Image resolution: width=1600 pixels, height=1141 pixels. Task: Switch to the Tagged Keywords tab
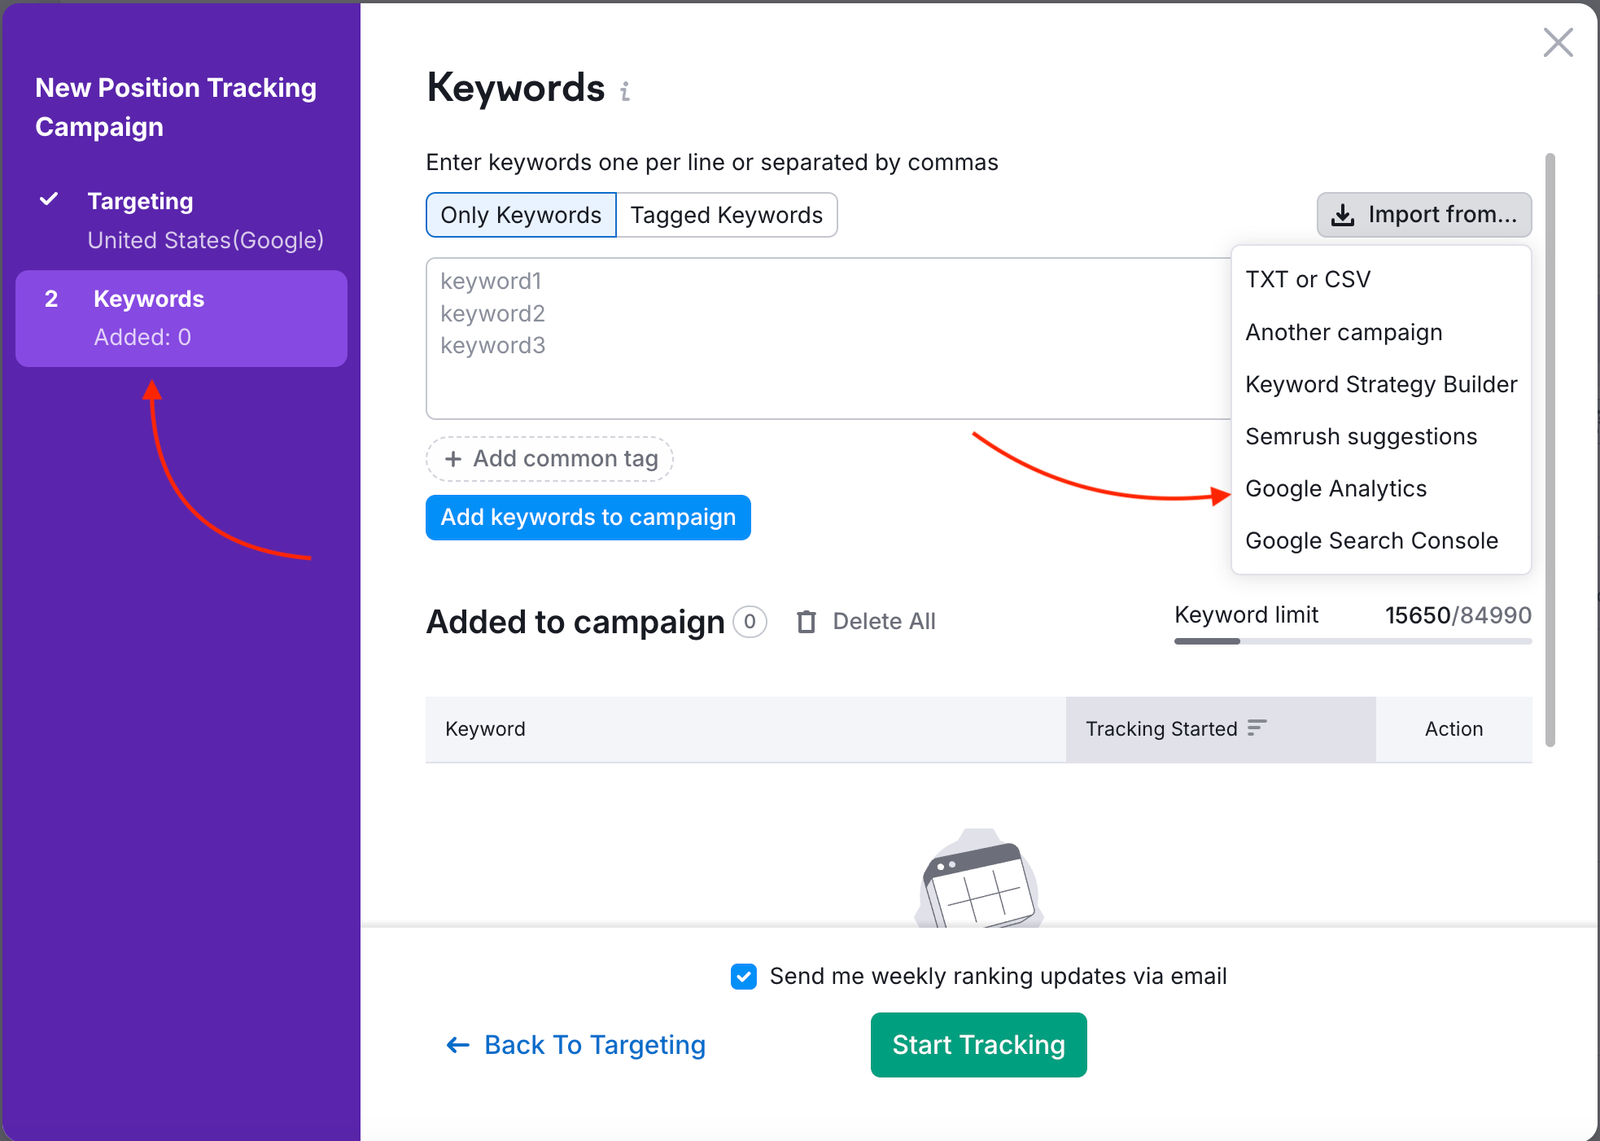tap(726, 214)
